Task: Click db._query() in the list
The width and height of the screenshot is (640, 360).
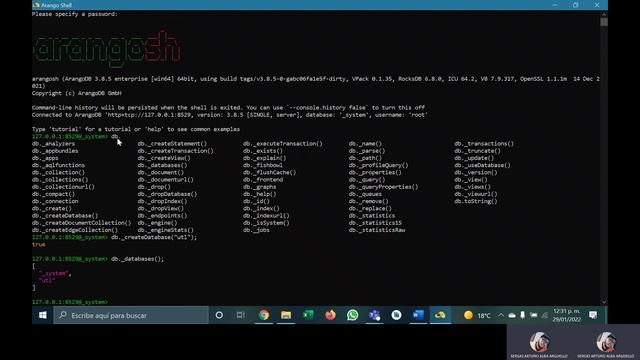Action: click(367, 180)
